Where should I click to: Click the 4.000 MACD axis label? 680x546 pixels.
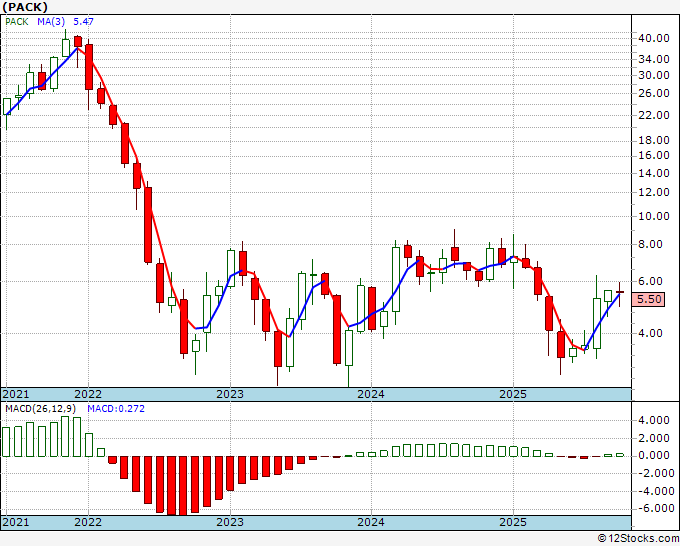(x=654, y=420)
